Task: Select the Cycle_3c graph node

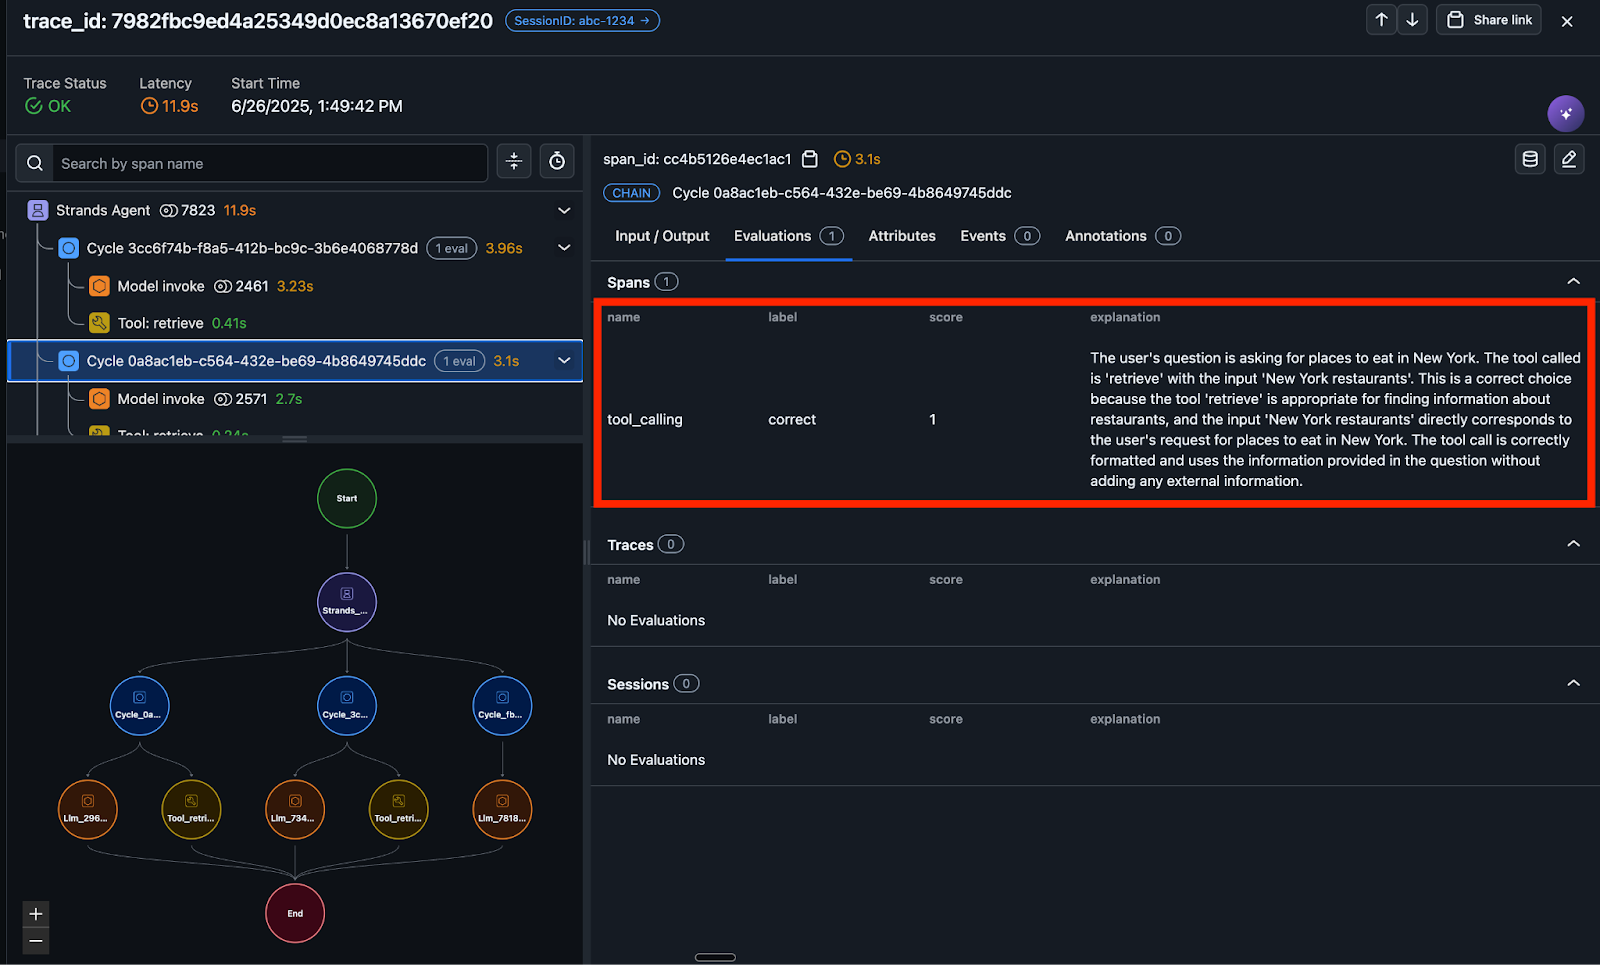Action: tap(347, 706)
